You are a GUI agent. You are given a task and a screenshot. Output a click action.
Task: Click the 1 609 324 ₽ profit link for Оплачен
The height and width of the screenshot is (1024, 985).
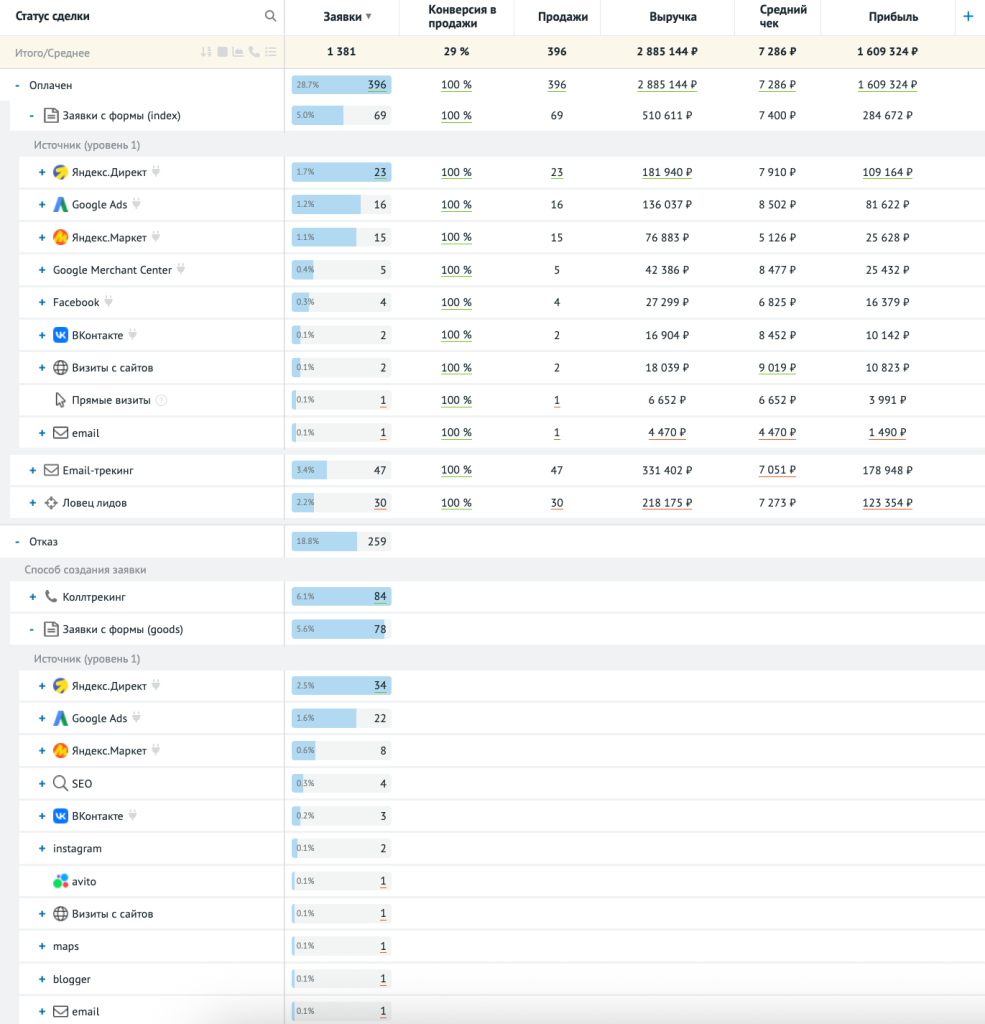click(x=887, y=85)
